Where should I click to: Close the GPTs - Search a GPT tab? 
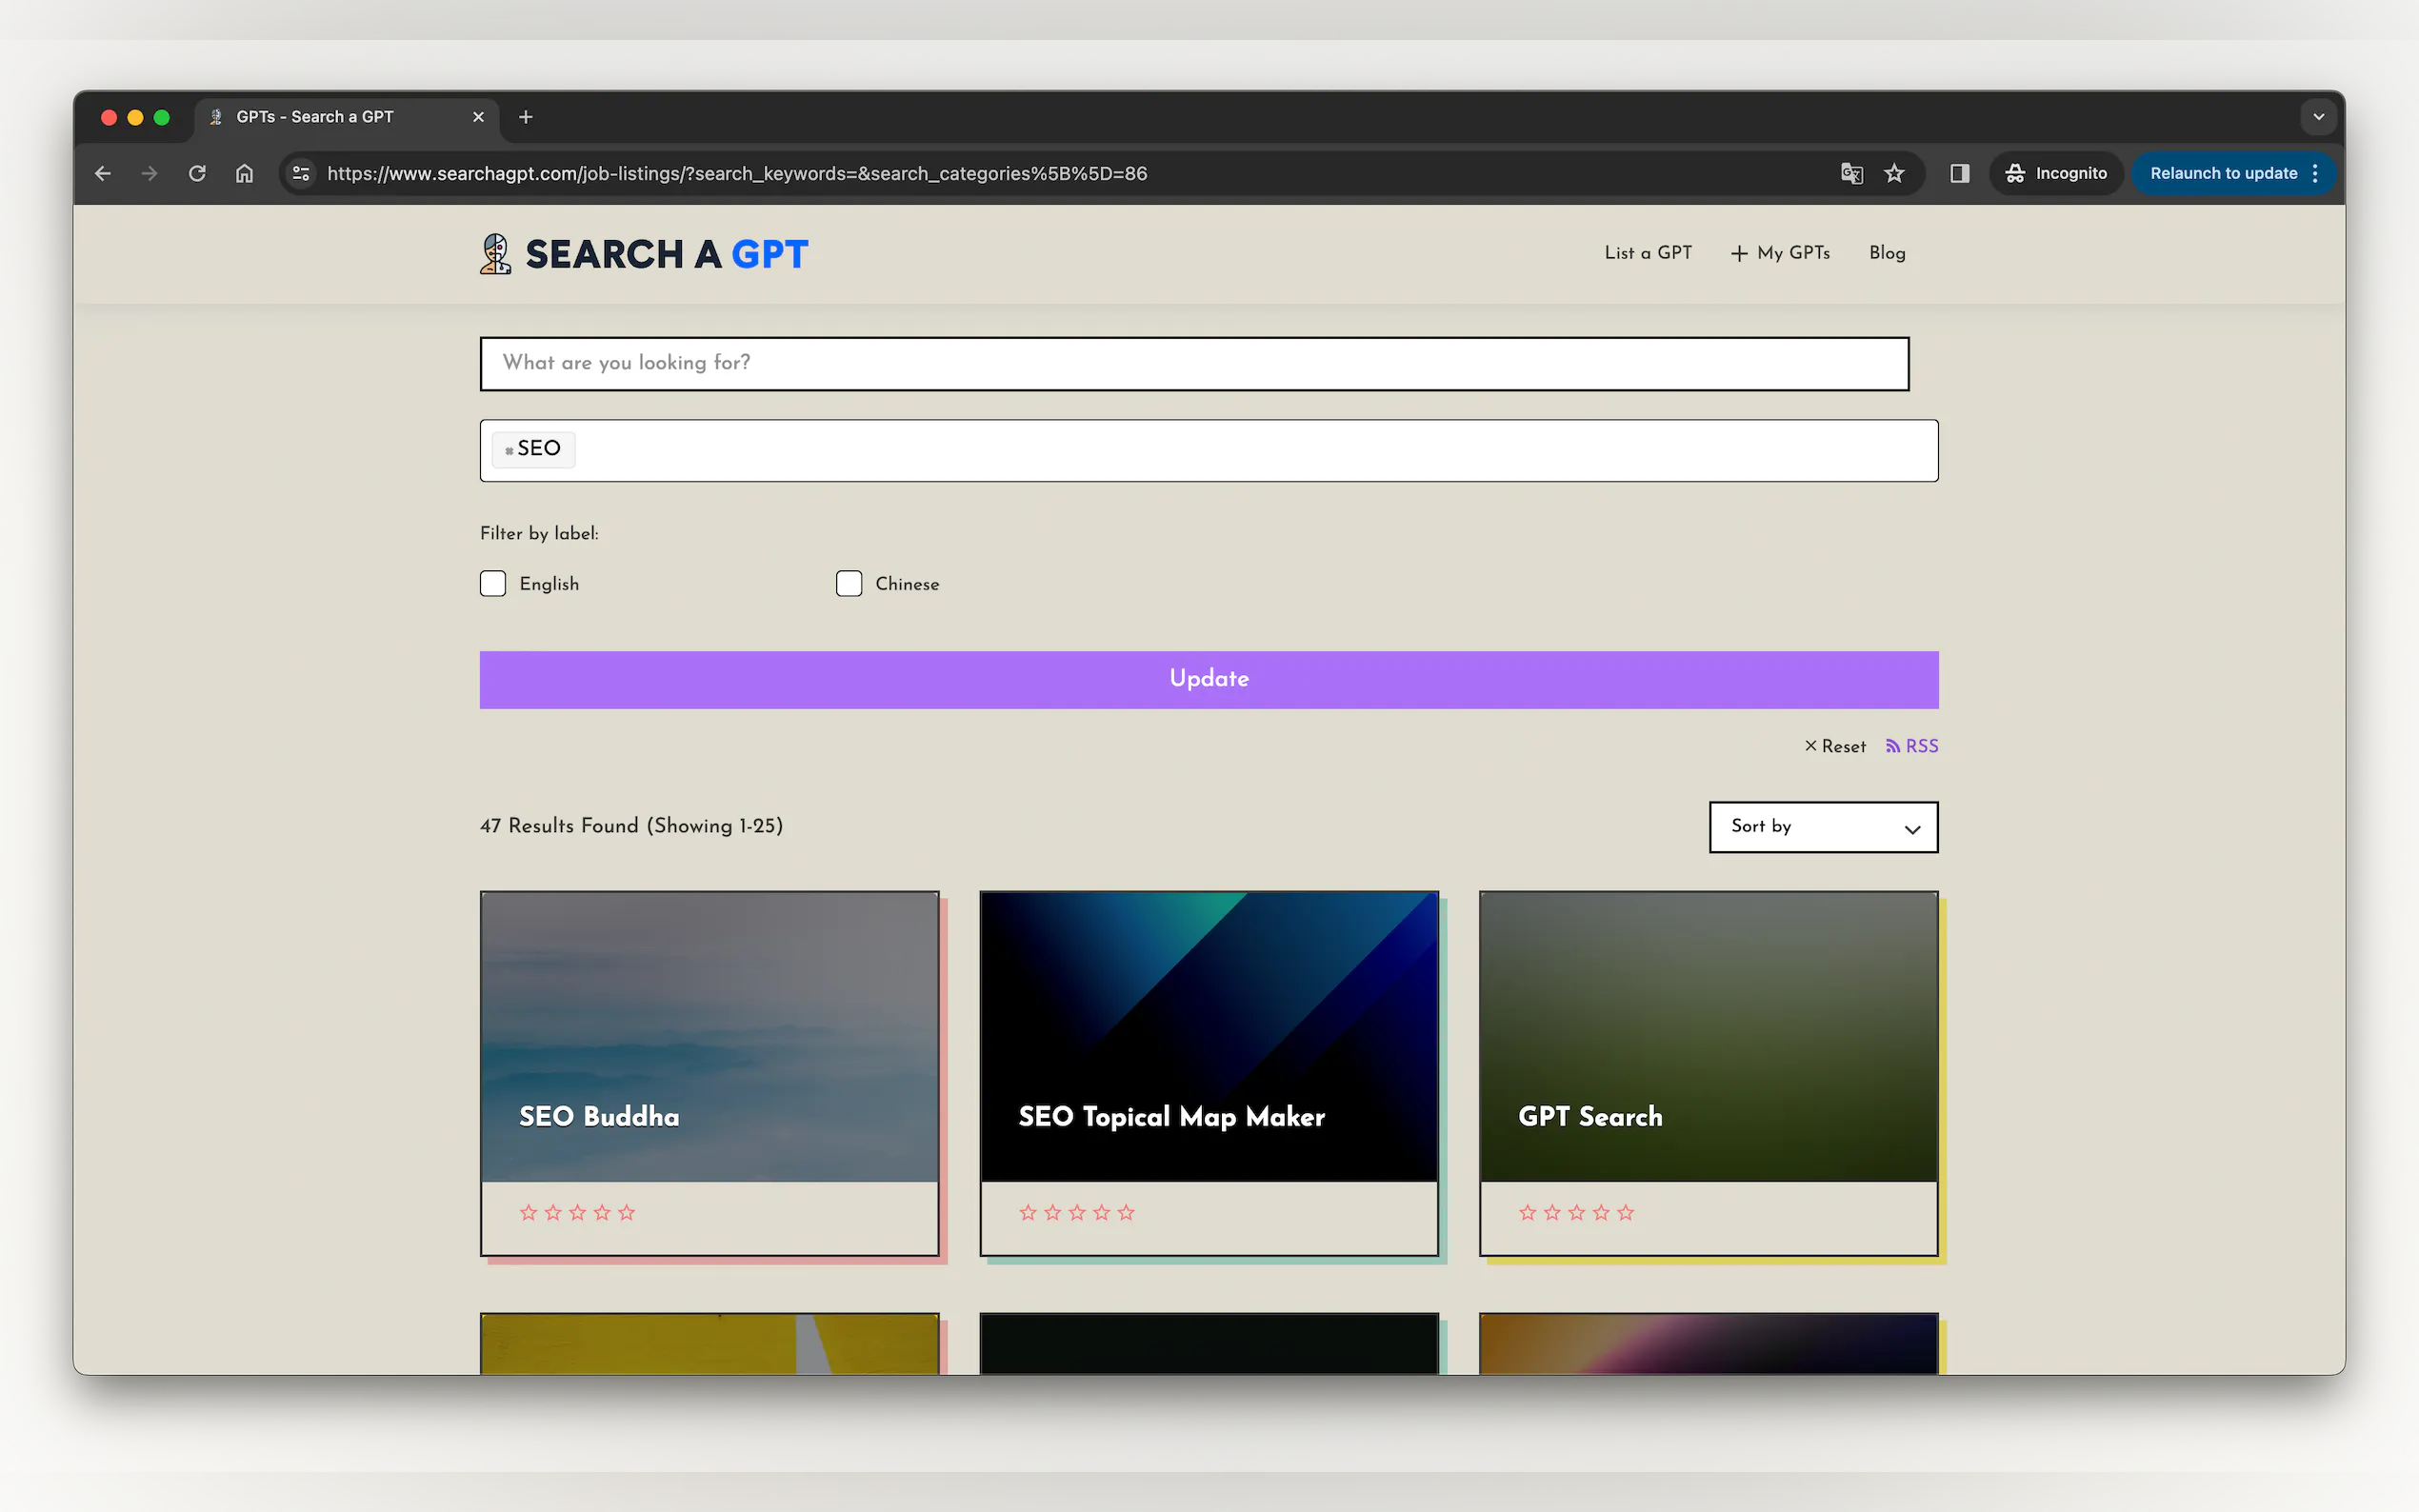[x=478, y=117]
